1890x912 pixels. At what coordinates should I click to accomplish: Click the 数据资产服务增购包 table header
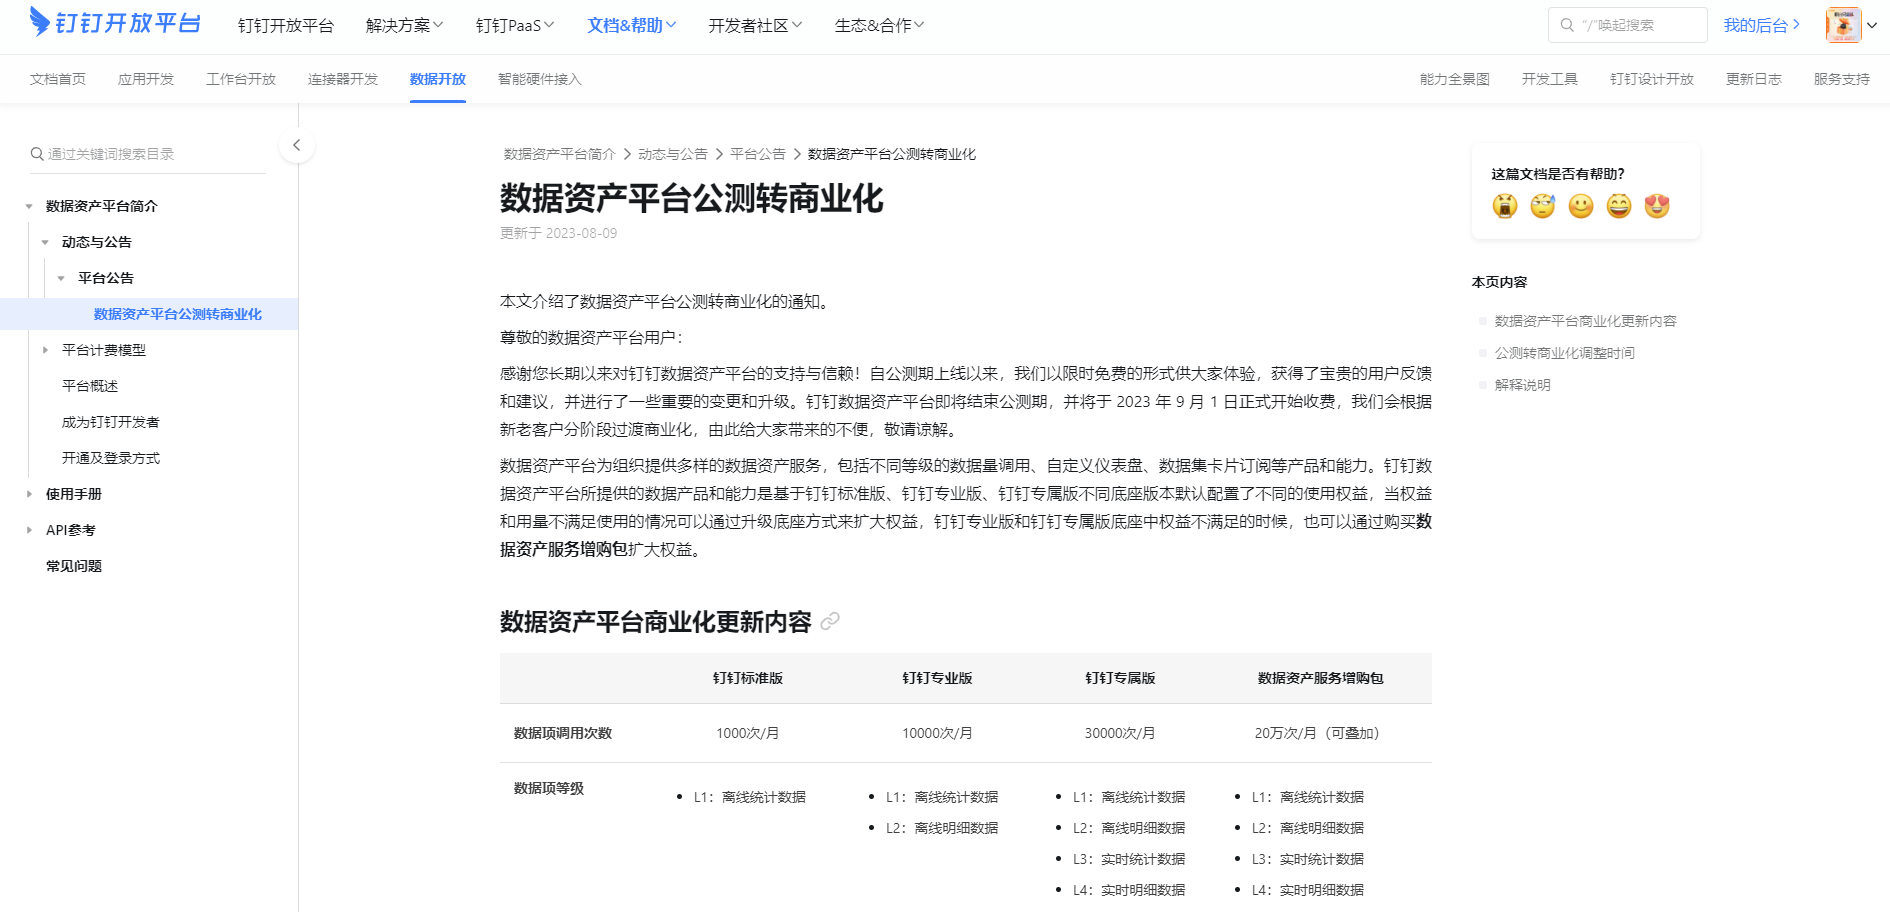tap(1320, 678)
